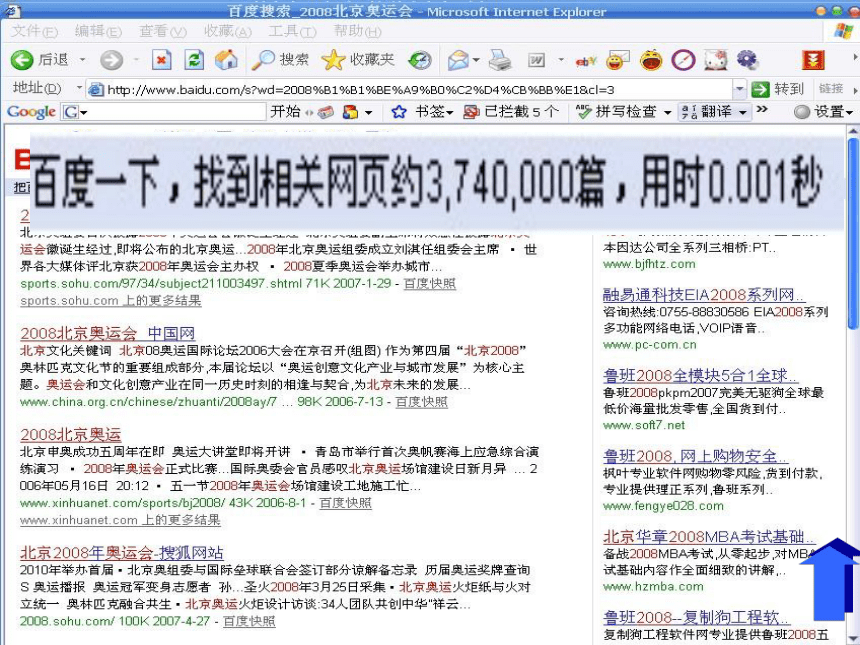Open the 查看(V) menu

(x=163, y=31)
